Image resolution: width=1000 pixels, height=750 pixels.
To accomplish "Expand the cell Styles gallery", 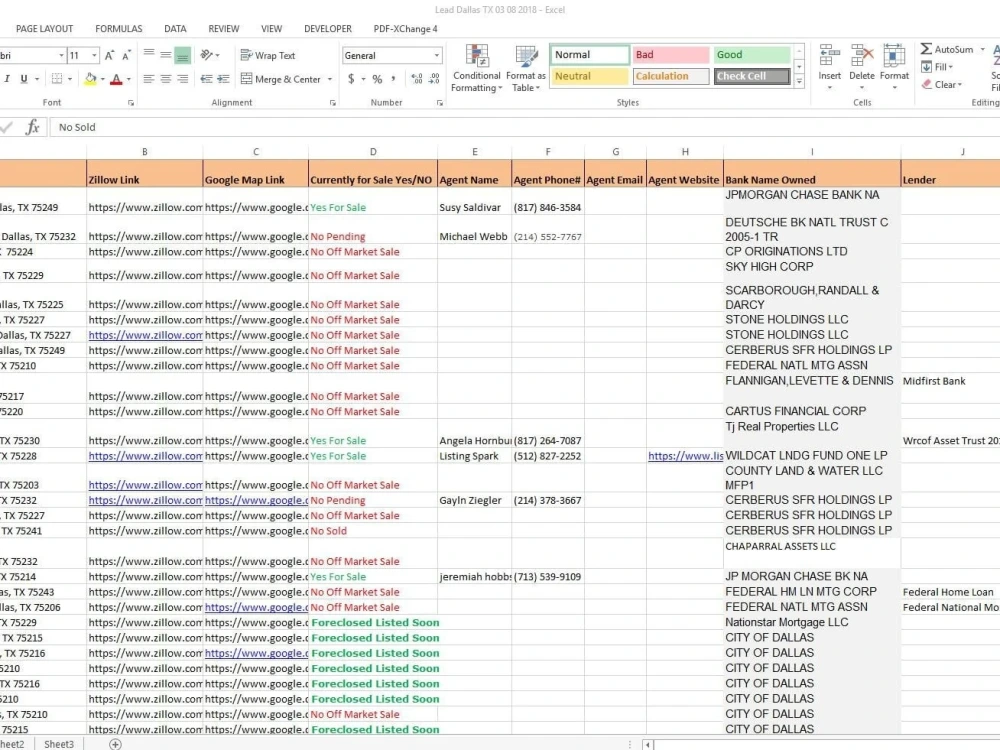I will pyautogui.click(x=799, y=81).
